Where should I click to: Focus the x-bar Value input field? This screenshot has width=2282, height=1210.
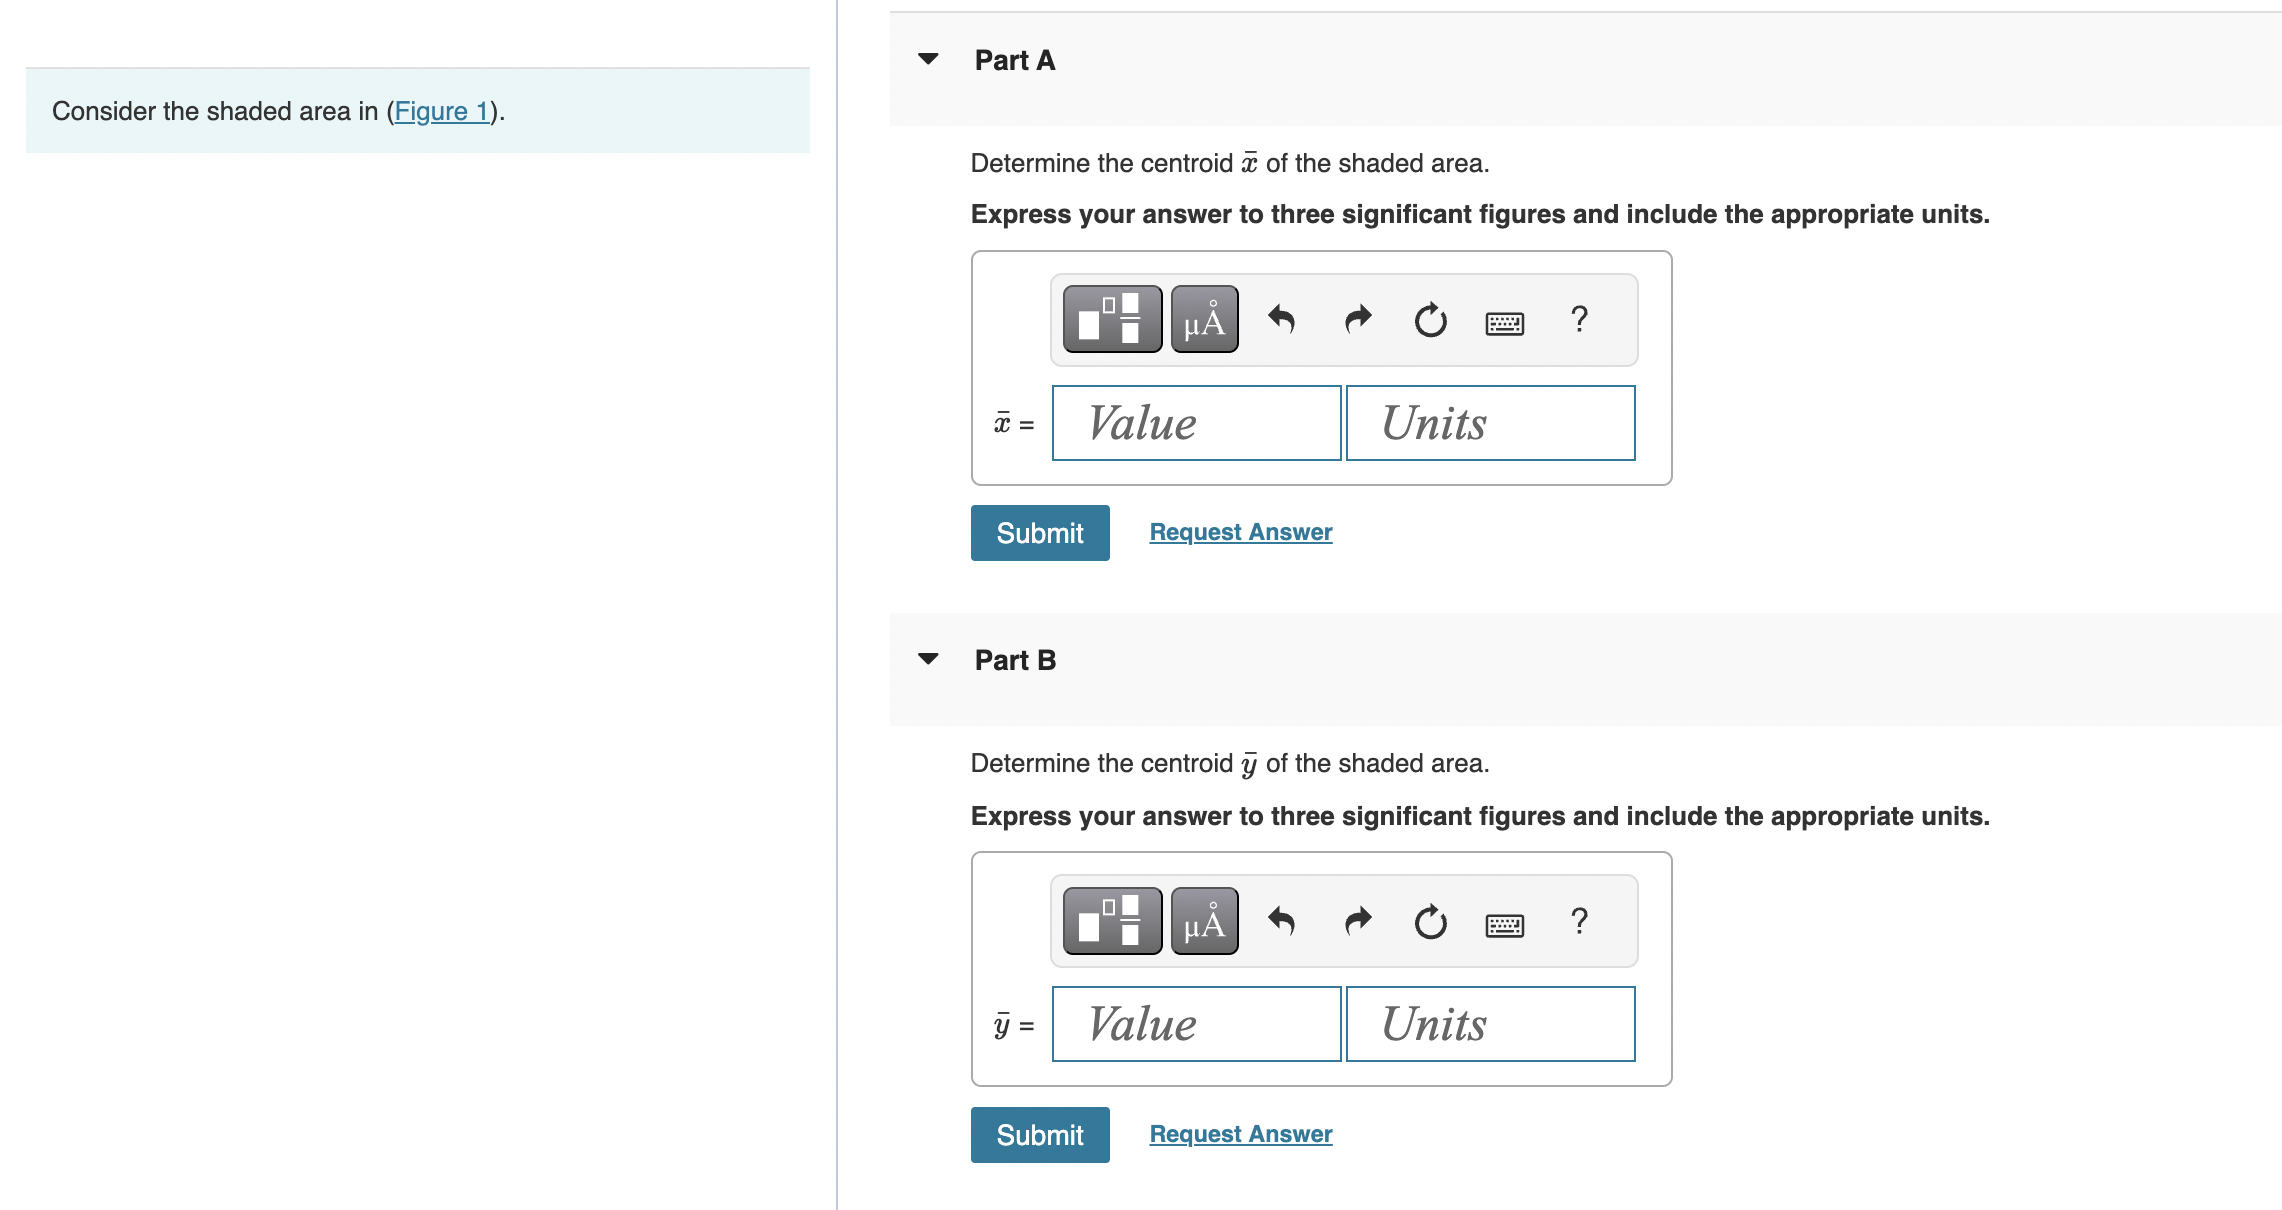(1196, 423)
